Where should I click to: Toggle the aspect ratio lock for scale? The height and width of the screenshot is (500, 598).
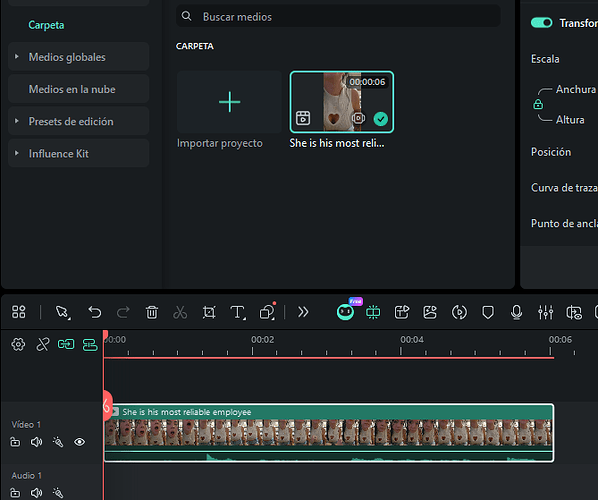538,104
